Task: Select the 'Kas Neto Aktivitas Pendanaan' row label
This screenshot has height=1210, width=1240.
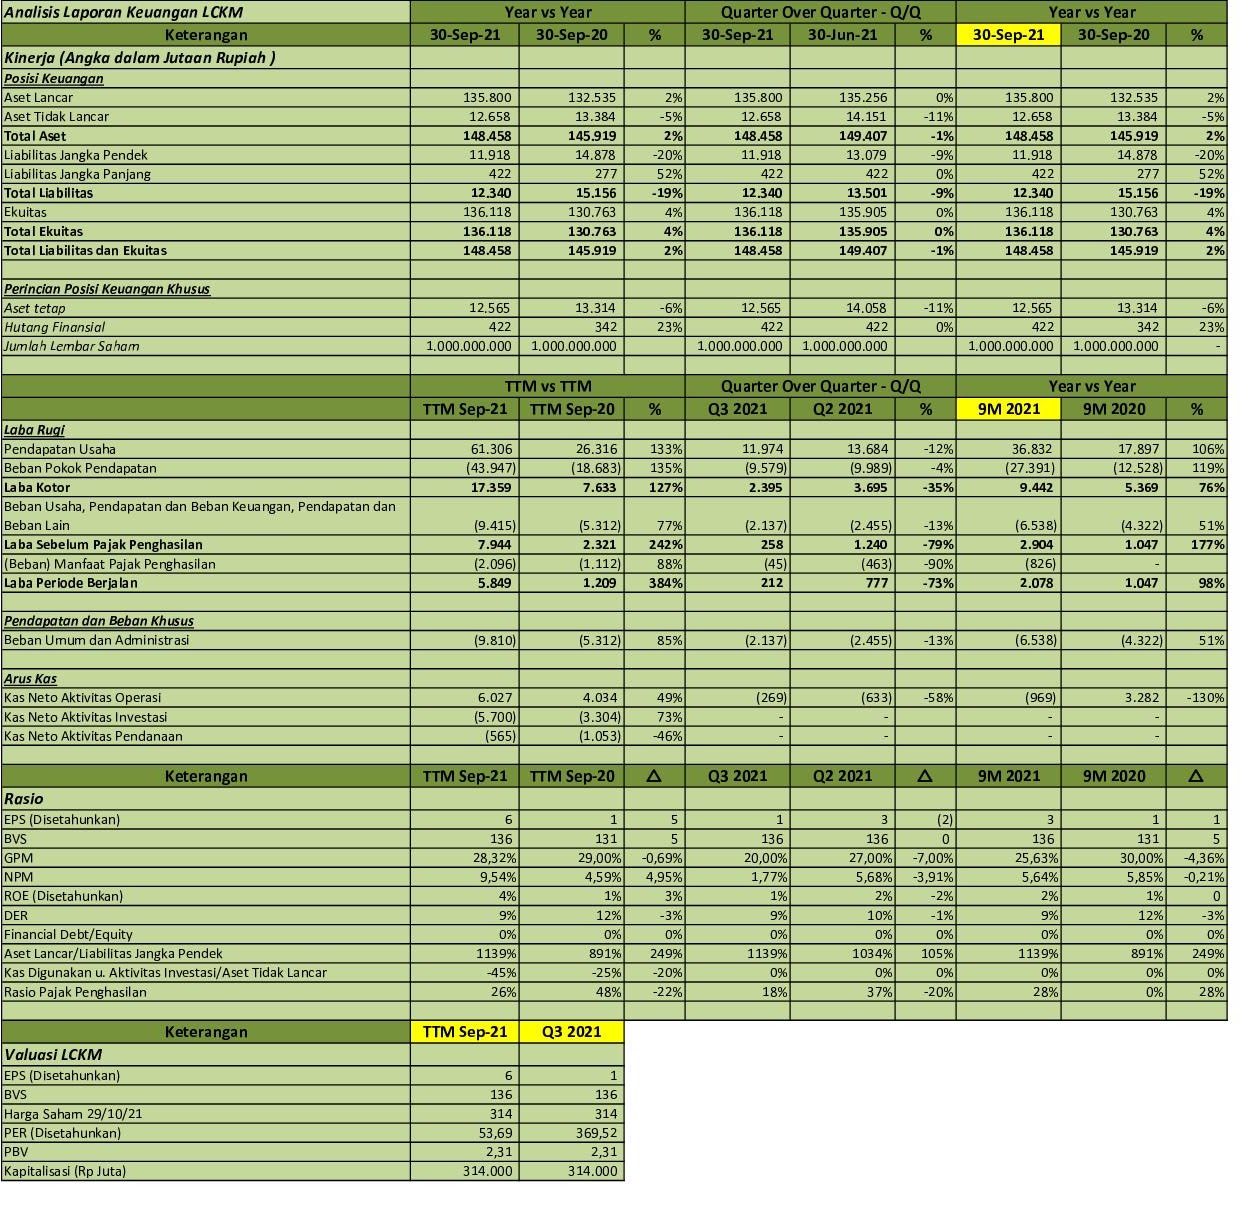Action: pyautogui.click(x=93, y=736)
